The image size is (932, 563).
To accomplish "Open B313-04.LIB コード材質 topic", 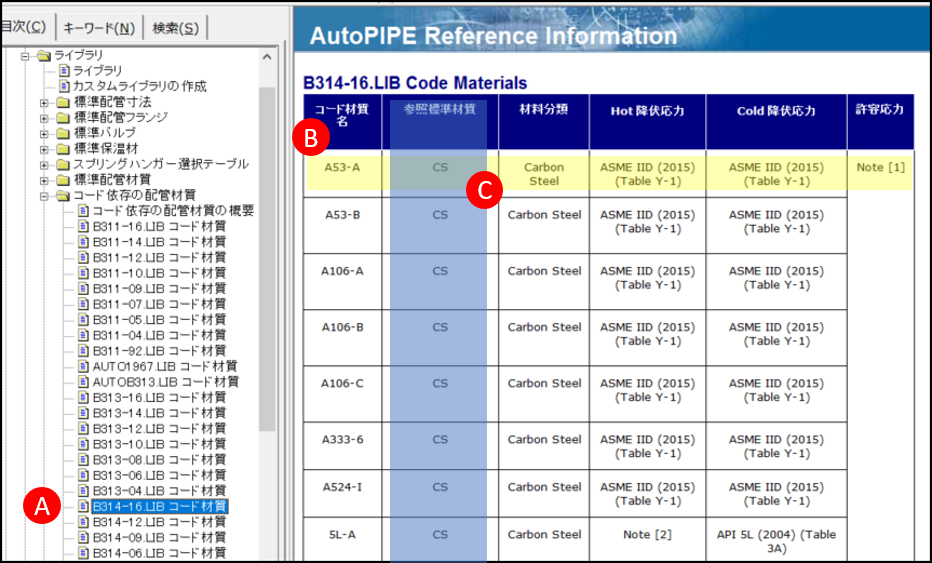I will click(159, 490).
